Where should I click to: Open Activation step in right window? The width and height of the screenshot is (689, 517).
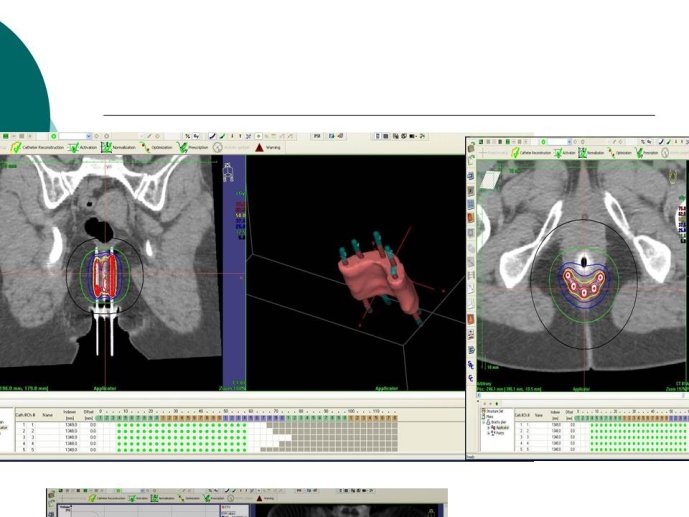click(x=564, y=153)
